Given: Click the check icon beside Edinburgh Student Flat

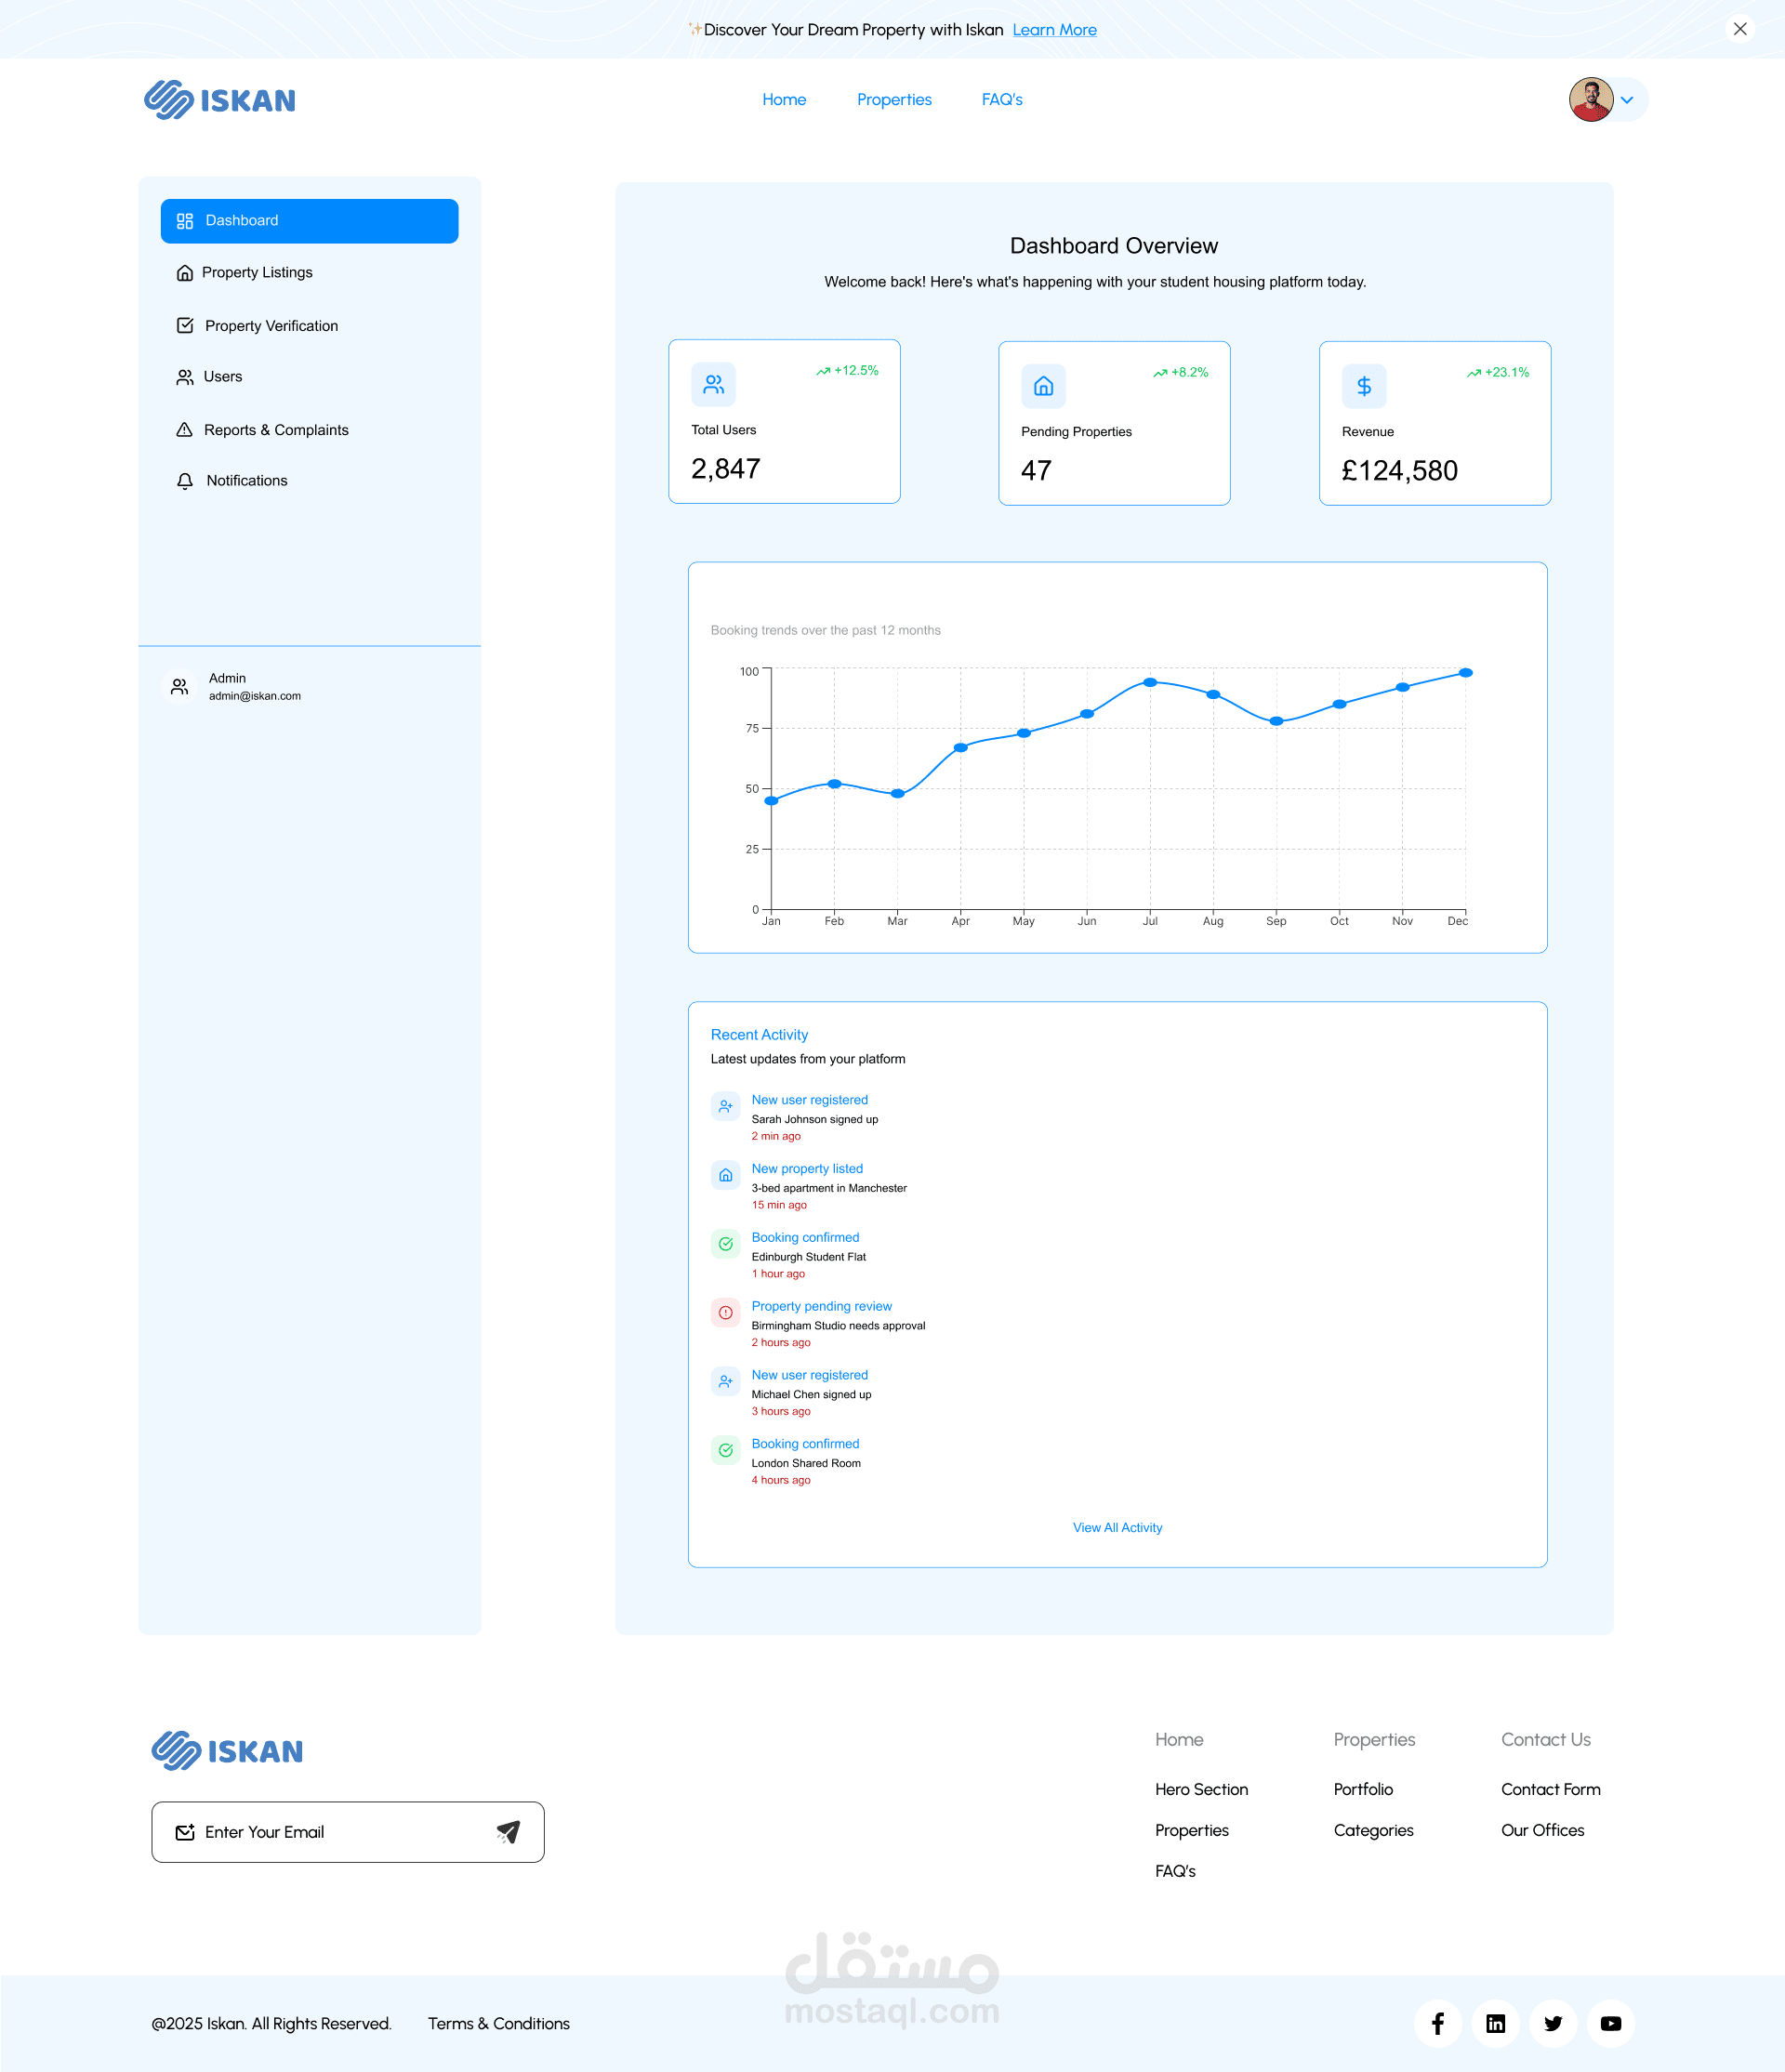Looking at the screenshot, I should [x=726, y=1244].
